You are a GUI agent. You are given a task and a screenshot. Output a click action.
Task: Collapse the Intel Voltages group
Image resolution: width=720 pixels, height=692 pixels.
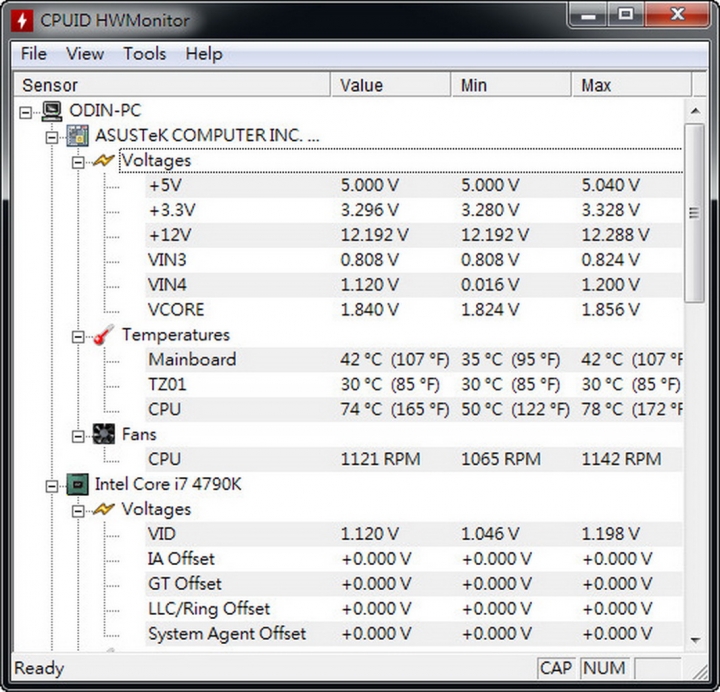[x=78, y=511]
